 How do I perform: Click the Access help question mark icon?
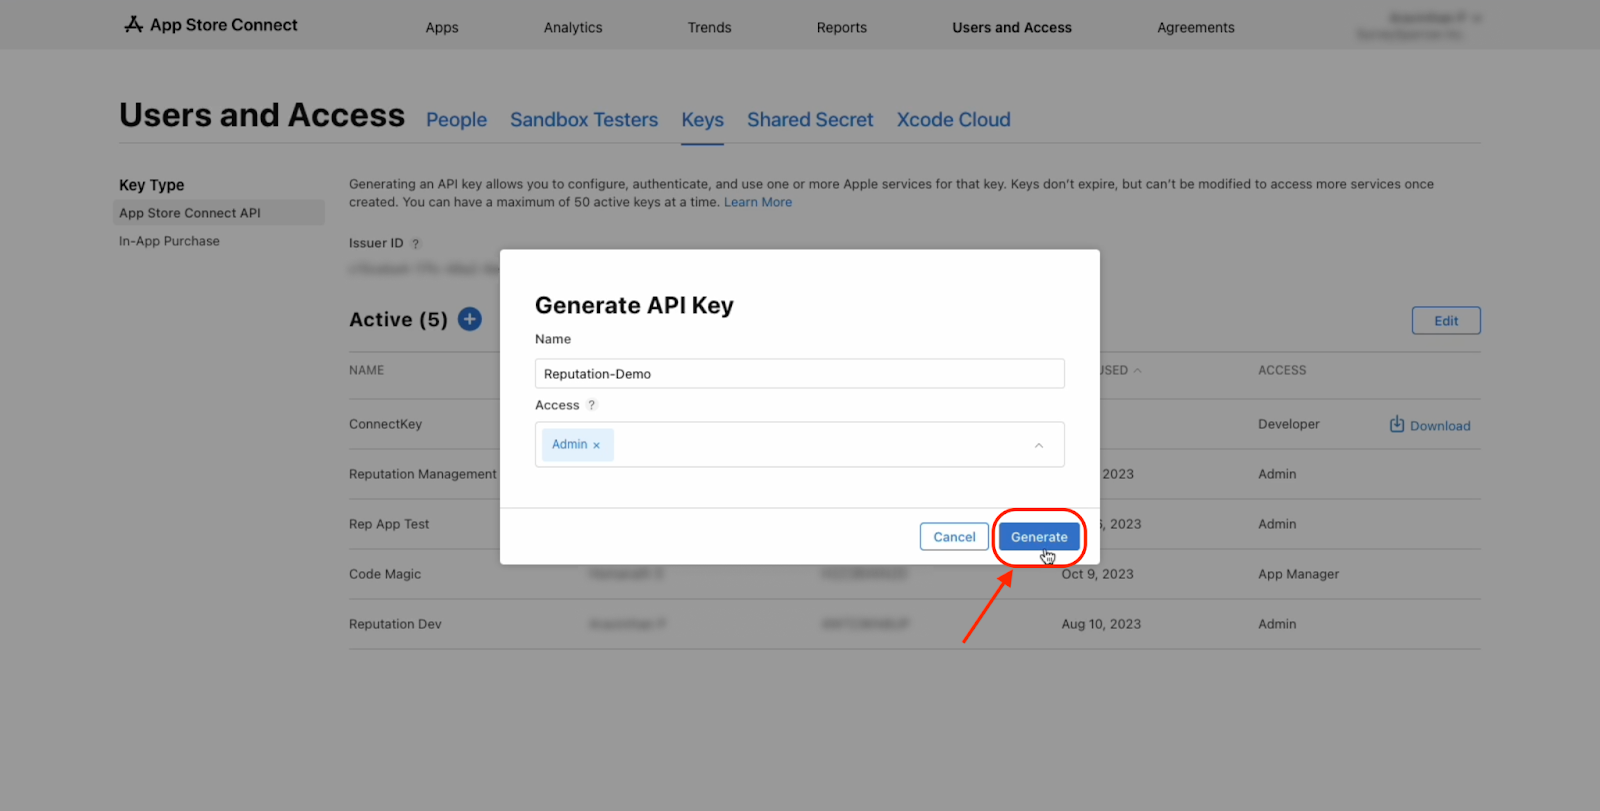[591, 405]
